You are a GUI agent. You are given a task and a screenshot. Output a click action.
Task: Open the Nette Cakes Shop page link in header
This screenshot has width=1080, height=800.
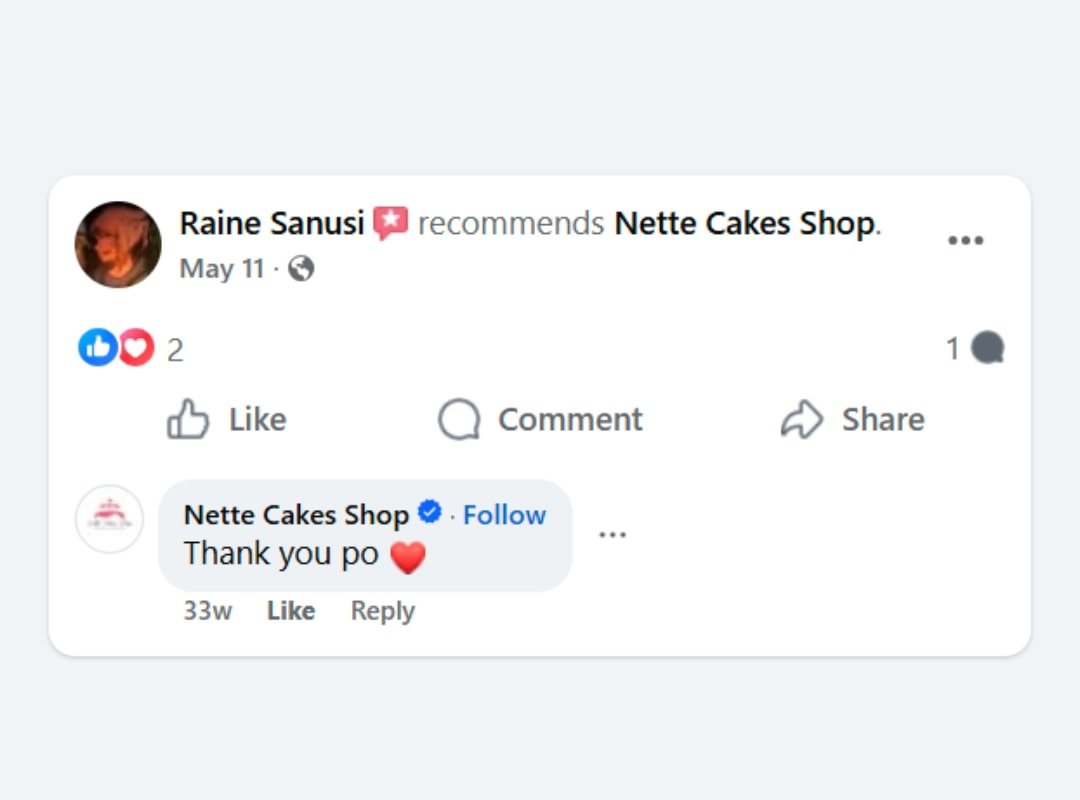pos(744,223)
